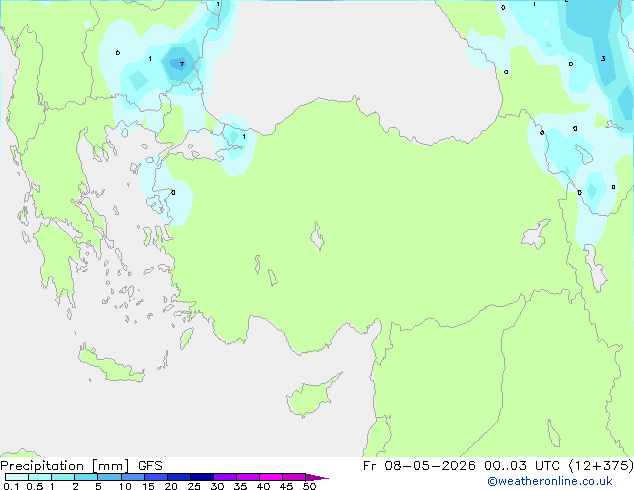Click the 45–50 mm legend color swatch
This screenshot has height=490, width=634.
pyautogui.click(x=294, y=477)
